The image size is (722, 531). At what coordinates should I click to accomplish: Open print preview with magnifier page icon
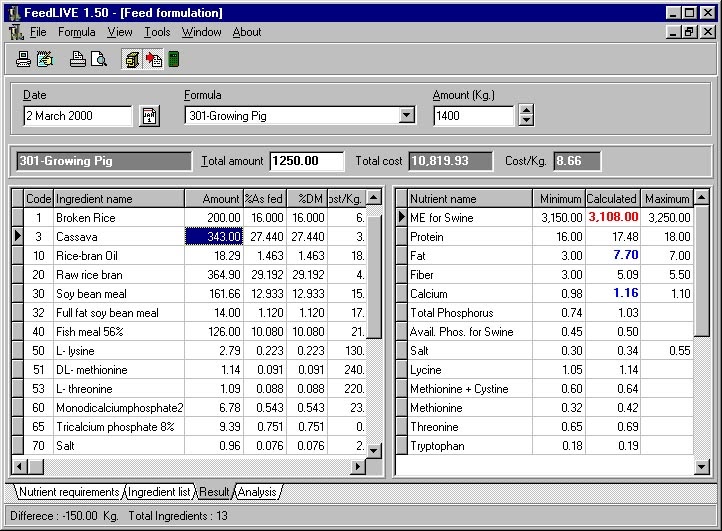(99, 59)
